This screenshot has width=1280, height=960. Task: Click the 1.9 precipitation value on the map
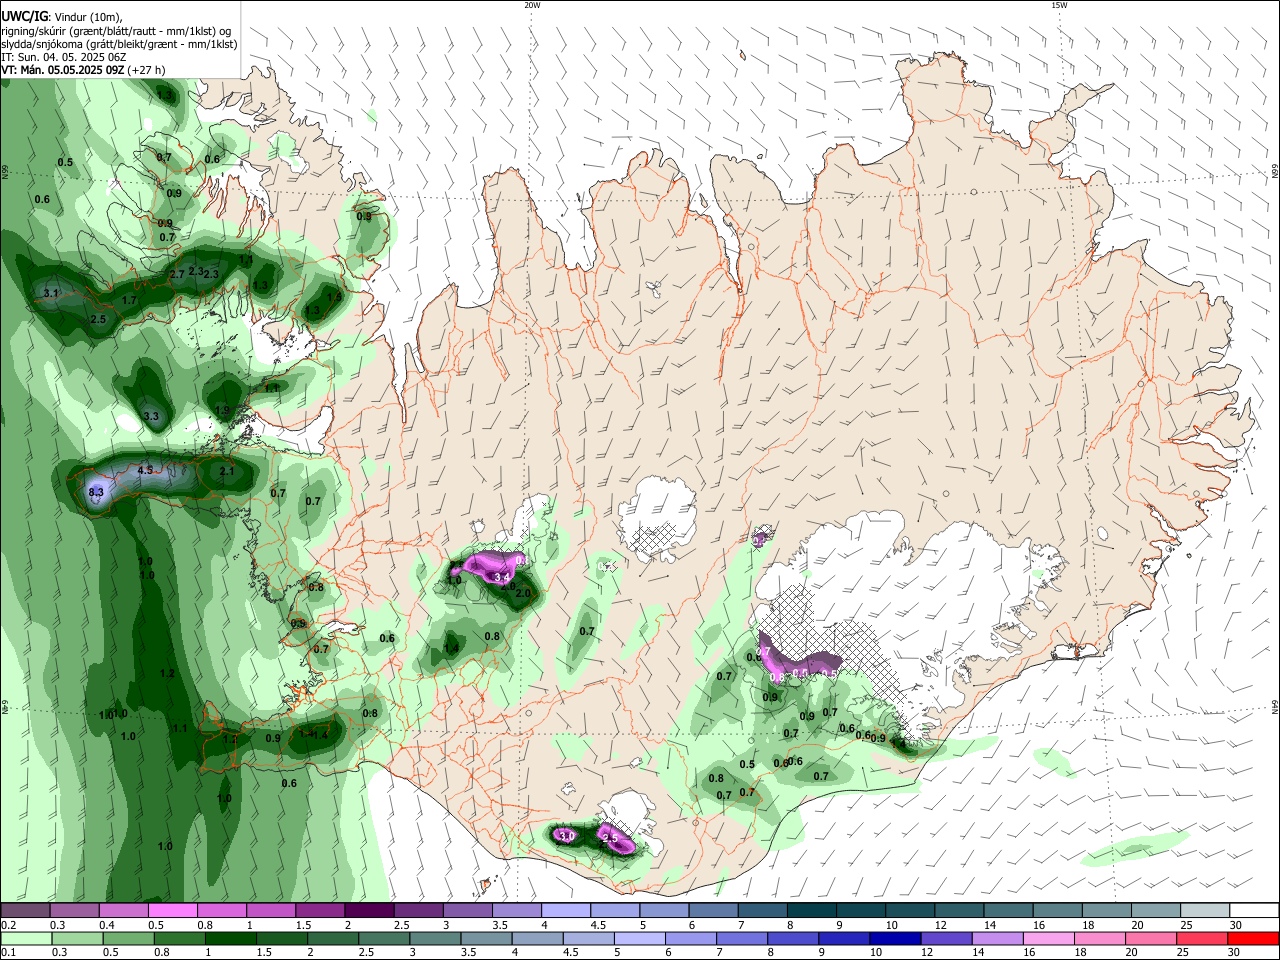coord(222,411)
